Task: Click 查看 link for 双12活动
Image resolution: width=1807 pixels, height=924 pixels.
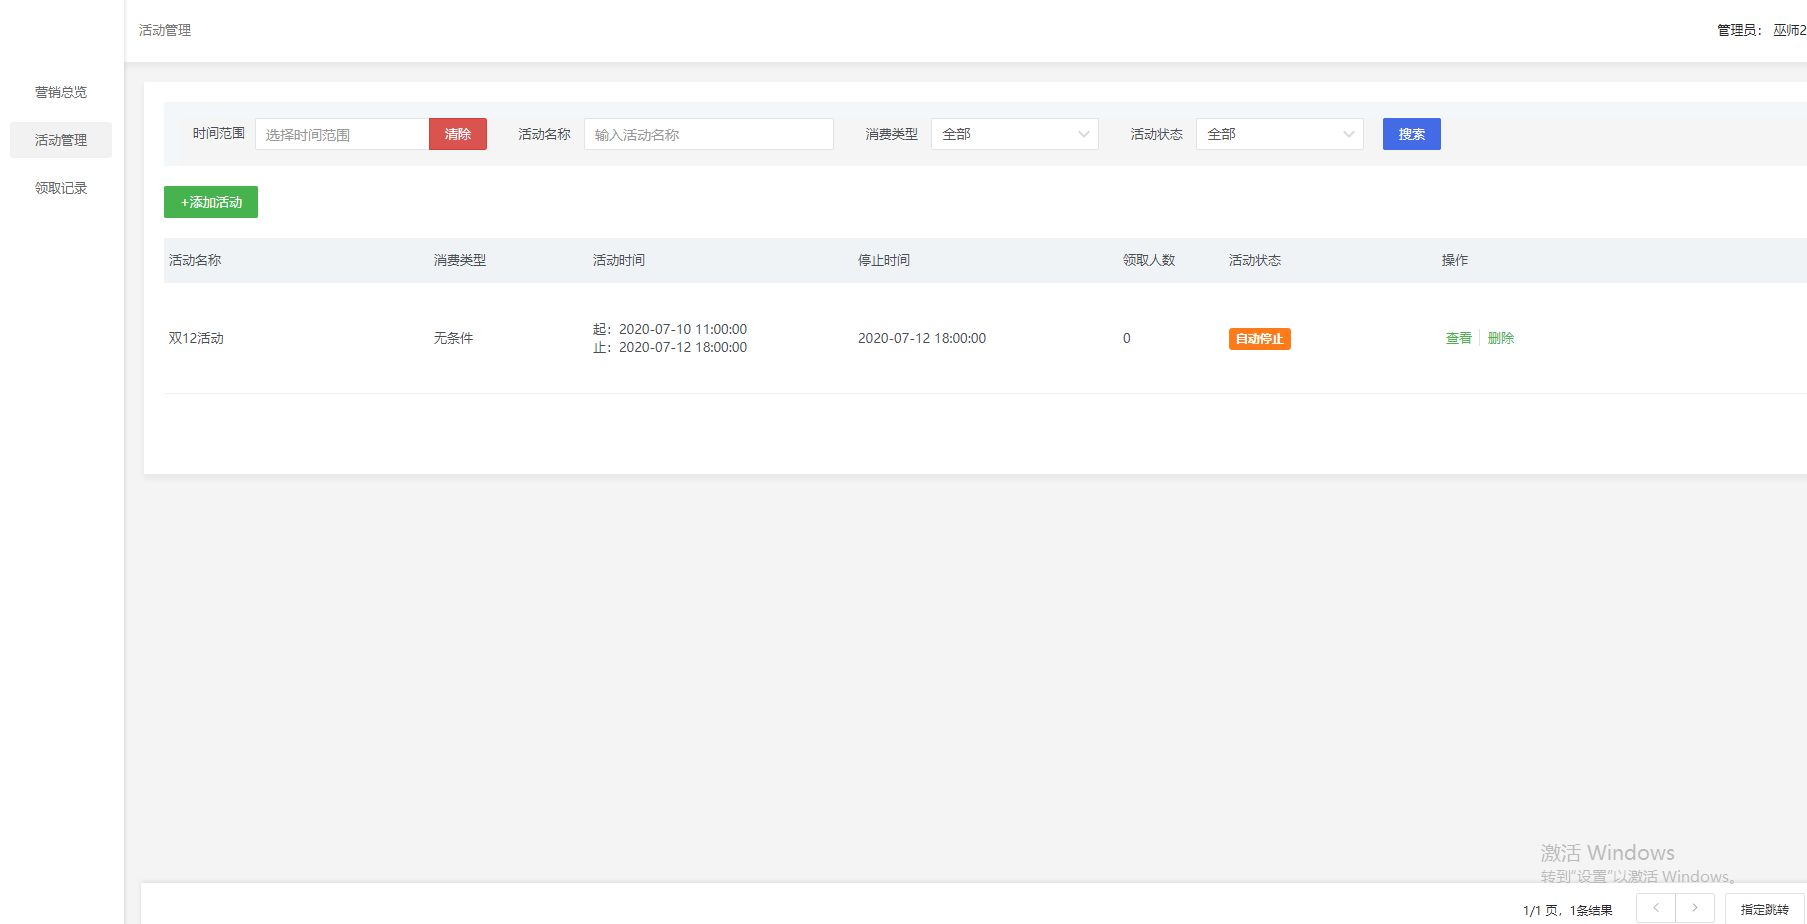Action: click(x=1458, y=338)
